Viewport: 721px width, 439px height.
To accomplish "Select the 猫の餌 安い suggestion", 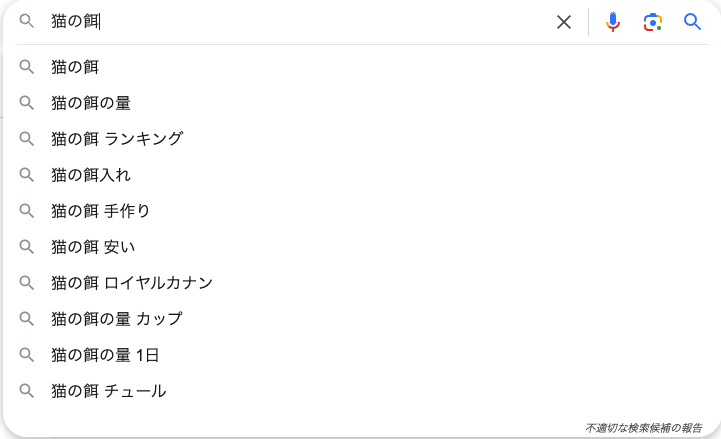I will [x=93, y=247].
